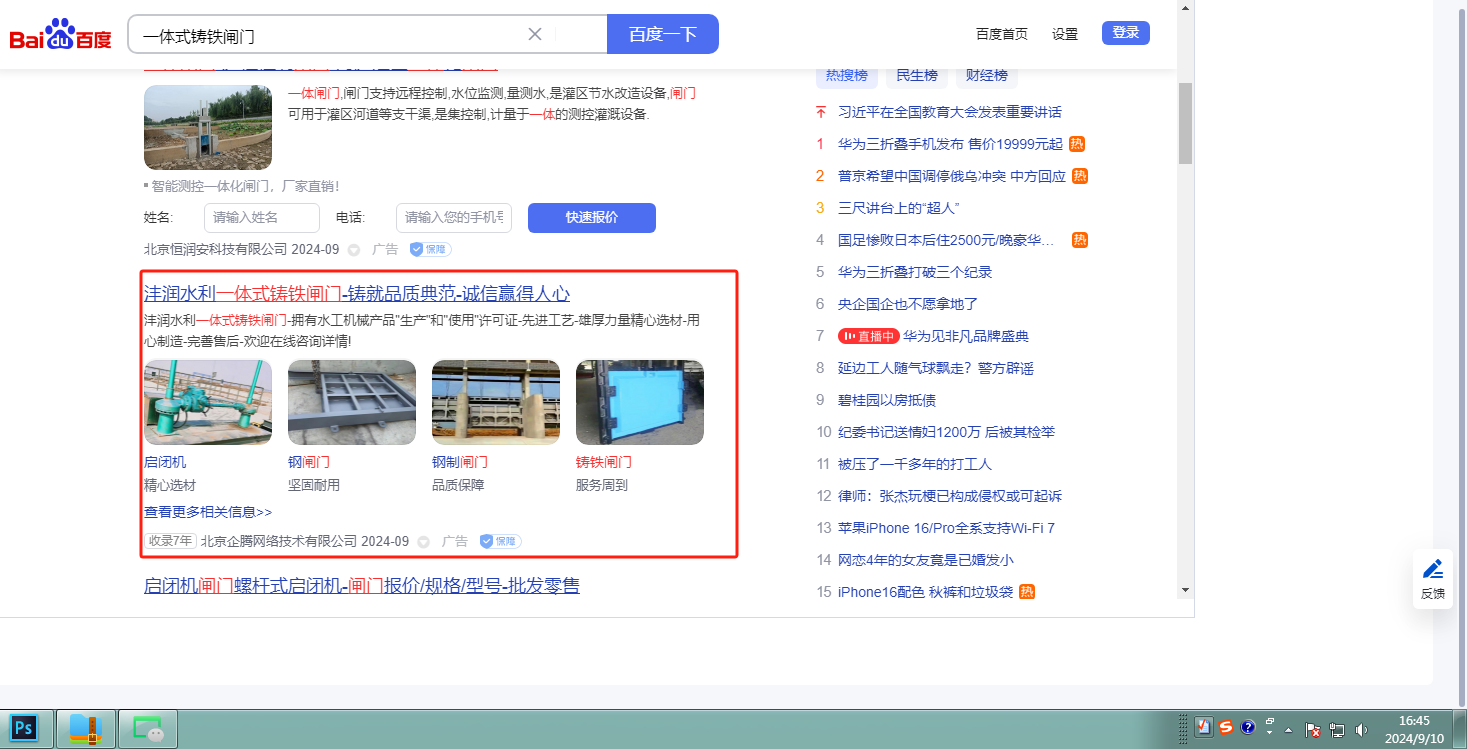1467x749 pixels.
Task: Click the 热 badge next to iPhone16配色
Action: [x=1027, y=592]
